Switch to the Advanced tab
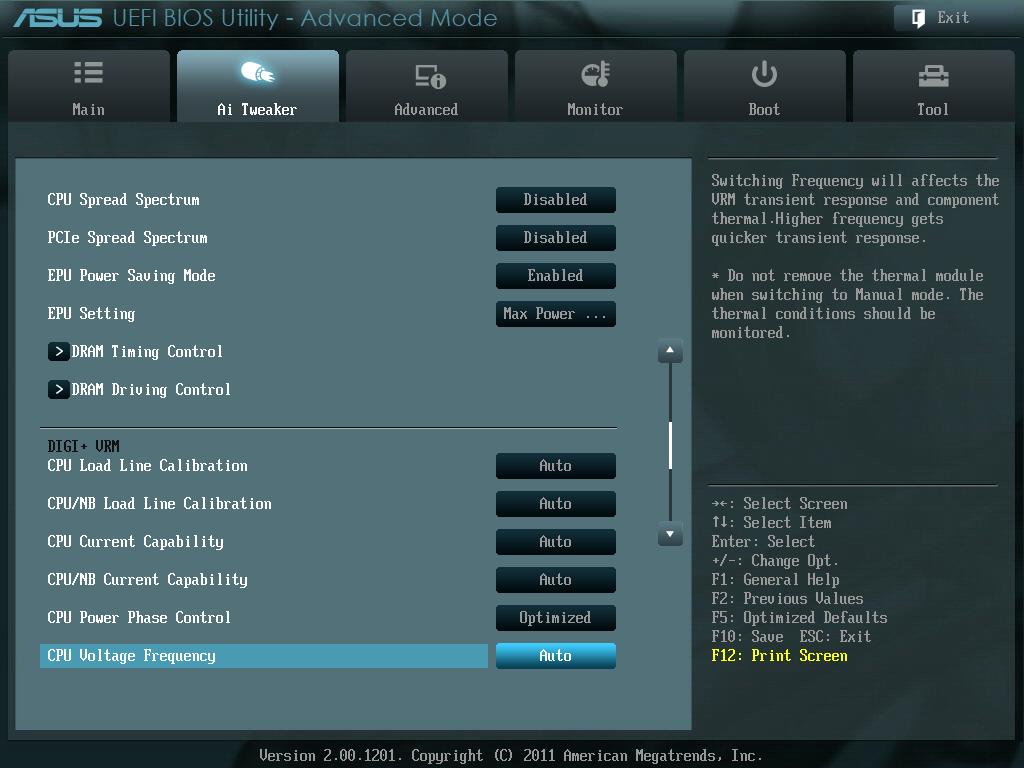This screenshot has width=1024, height=768. point(426,86)
